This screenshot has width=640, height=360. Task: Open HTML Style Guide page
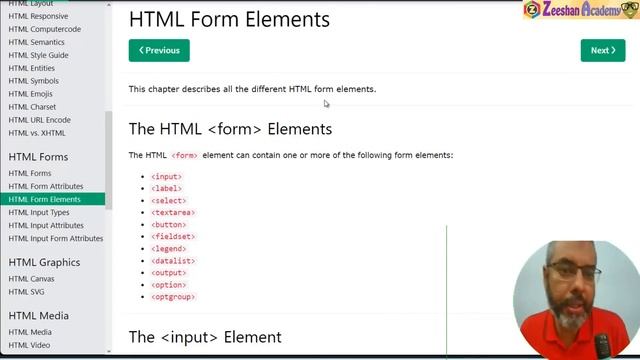[x=38, y=55]
